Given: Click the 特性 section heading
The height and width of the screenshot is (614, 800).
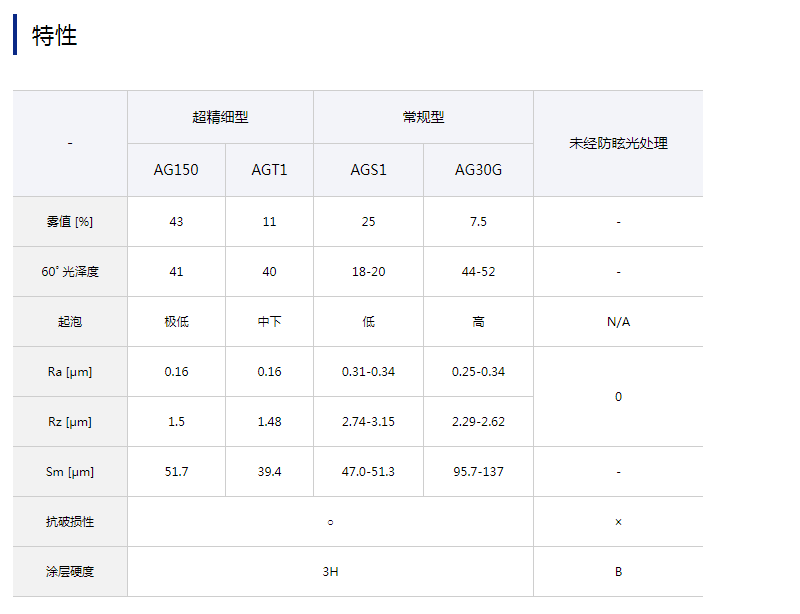Looking at the screenshot, I should (55, 36).
